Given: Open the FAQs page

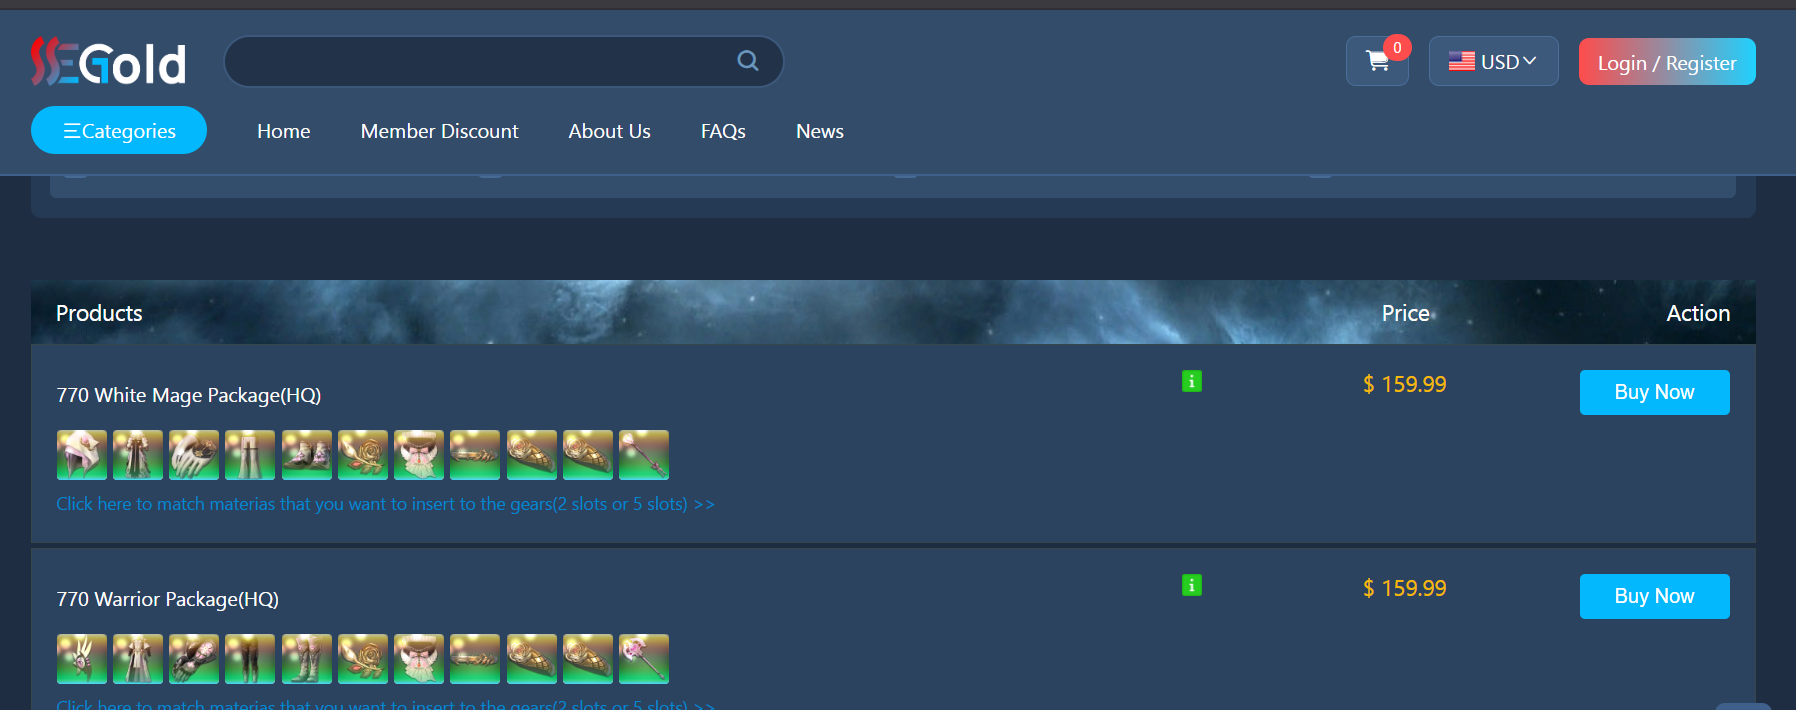Looking at the screenshot, I should point(723,131).
